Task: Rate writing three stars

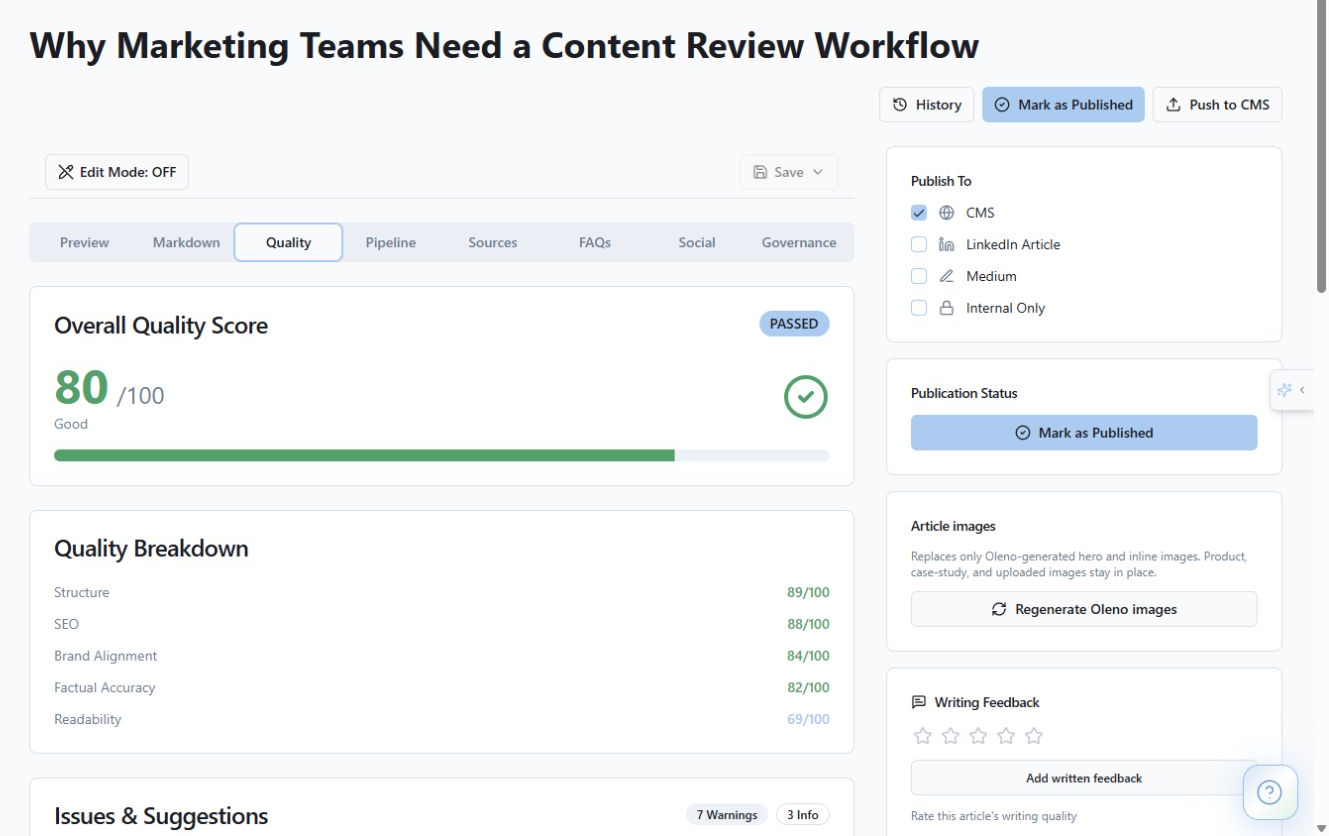Action: click(978, 736)
